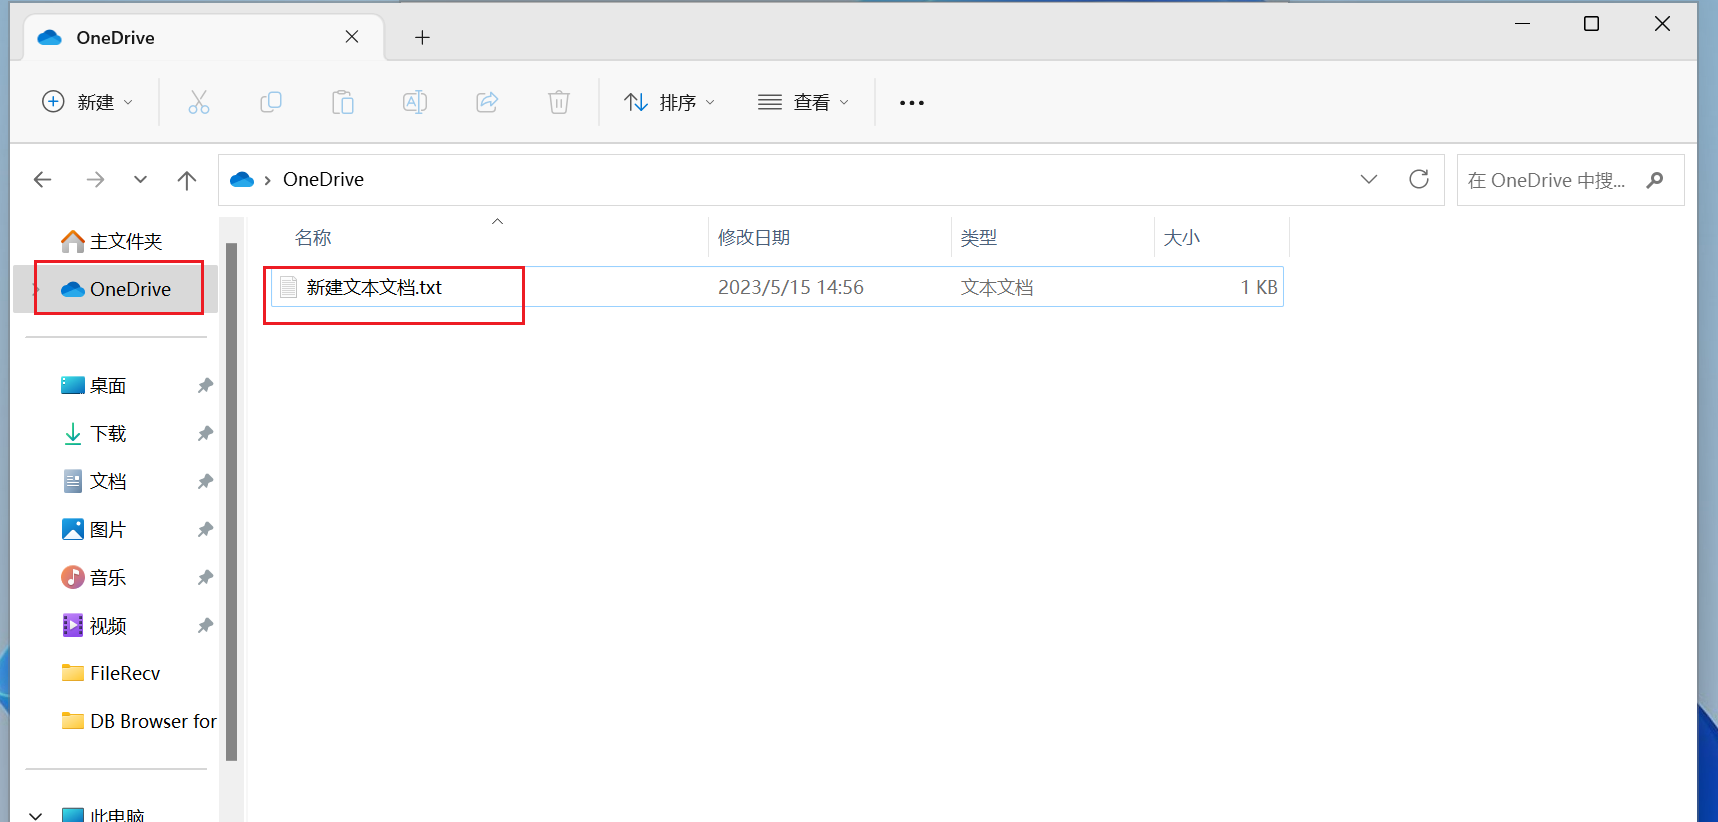Select 新建文本文档.txt file
1718x822 pixels.
click(x=374, y=288)
